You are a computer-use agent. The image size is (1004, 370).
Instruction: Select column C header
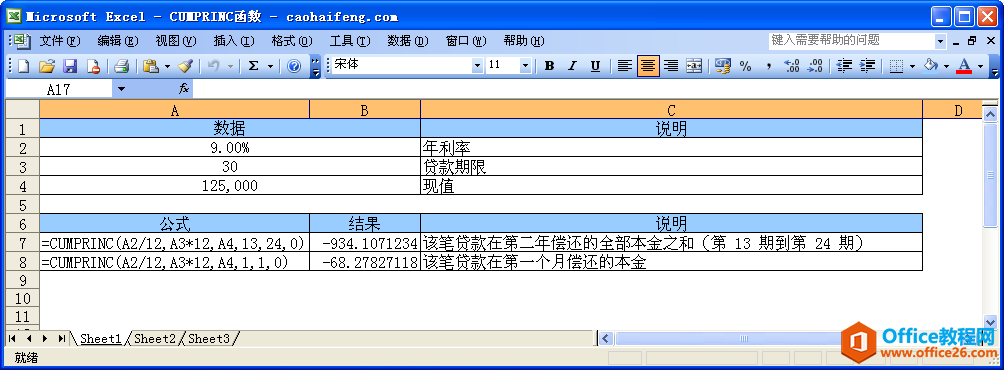[x=671, y=110]
